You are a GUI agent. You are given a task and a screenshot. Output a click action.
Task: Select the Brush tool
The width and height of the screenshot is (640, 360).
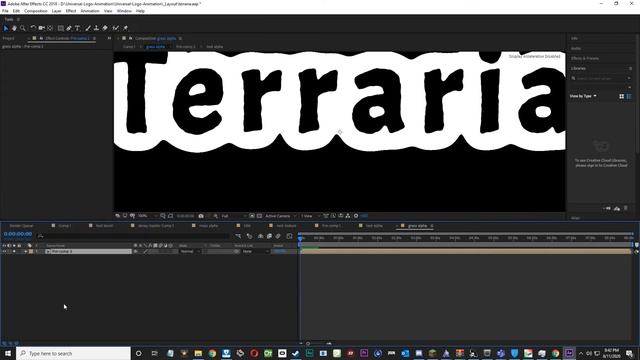(x=88, y=28)
